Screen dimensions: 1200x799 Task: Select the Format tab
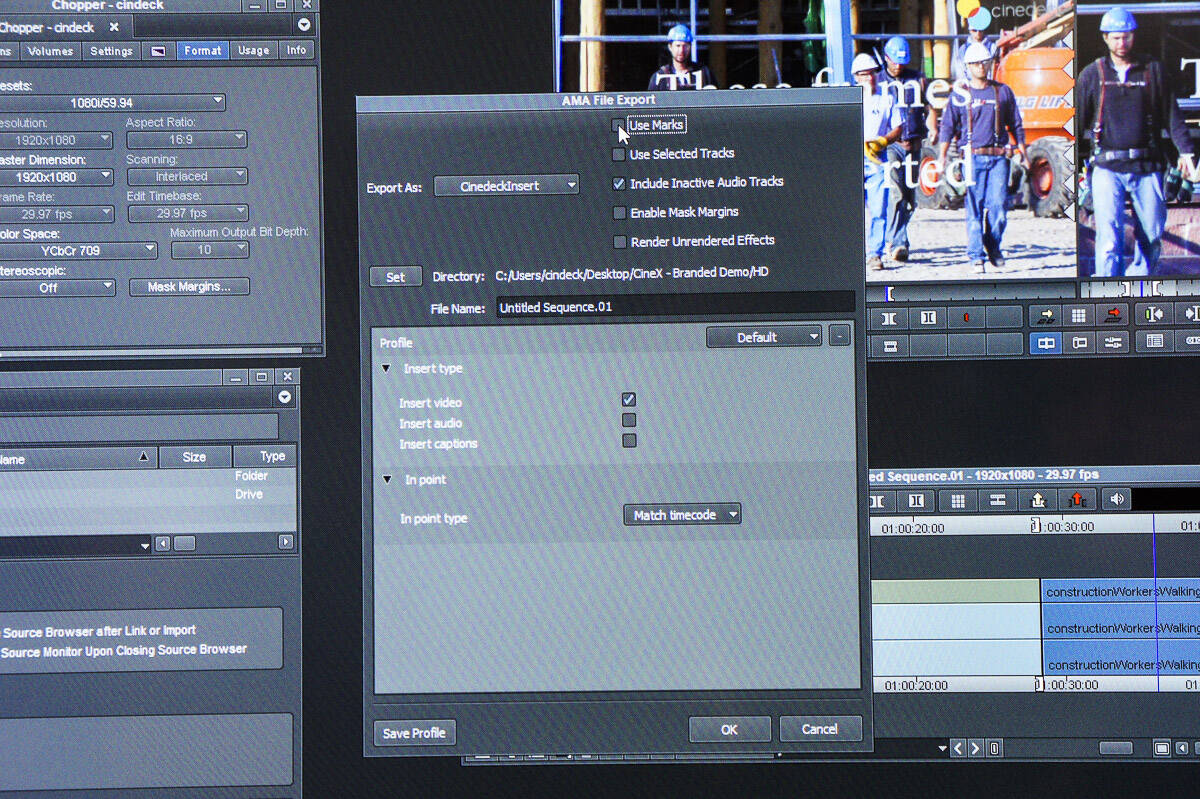pos(203,50)
